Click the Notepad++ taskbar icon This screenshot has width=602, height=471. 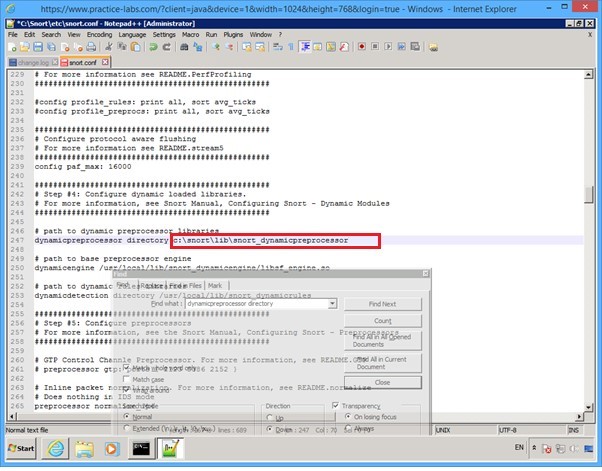[170, 448]
